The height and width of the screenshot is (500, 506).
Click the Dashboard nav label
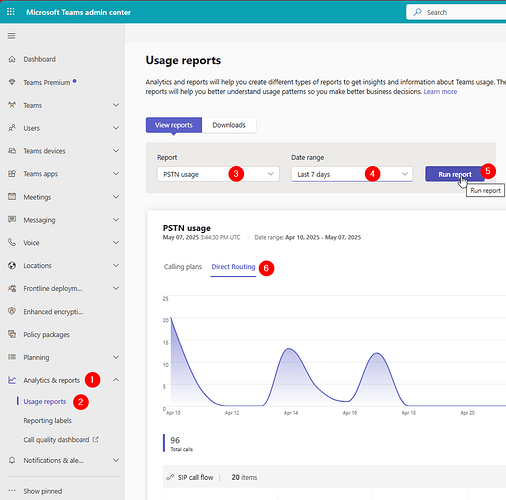pos(39,59)
